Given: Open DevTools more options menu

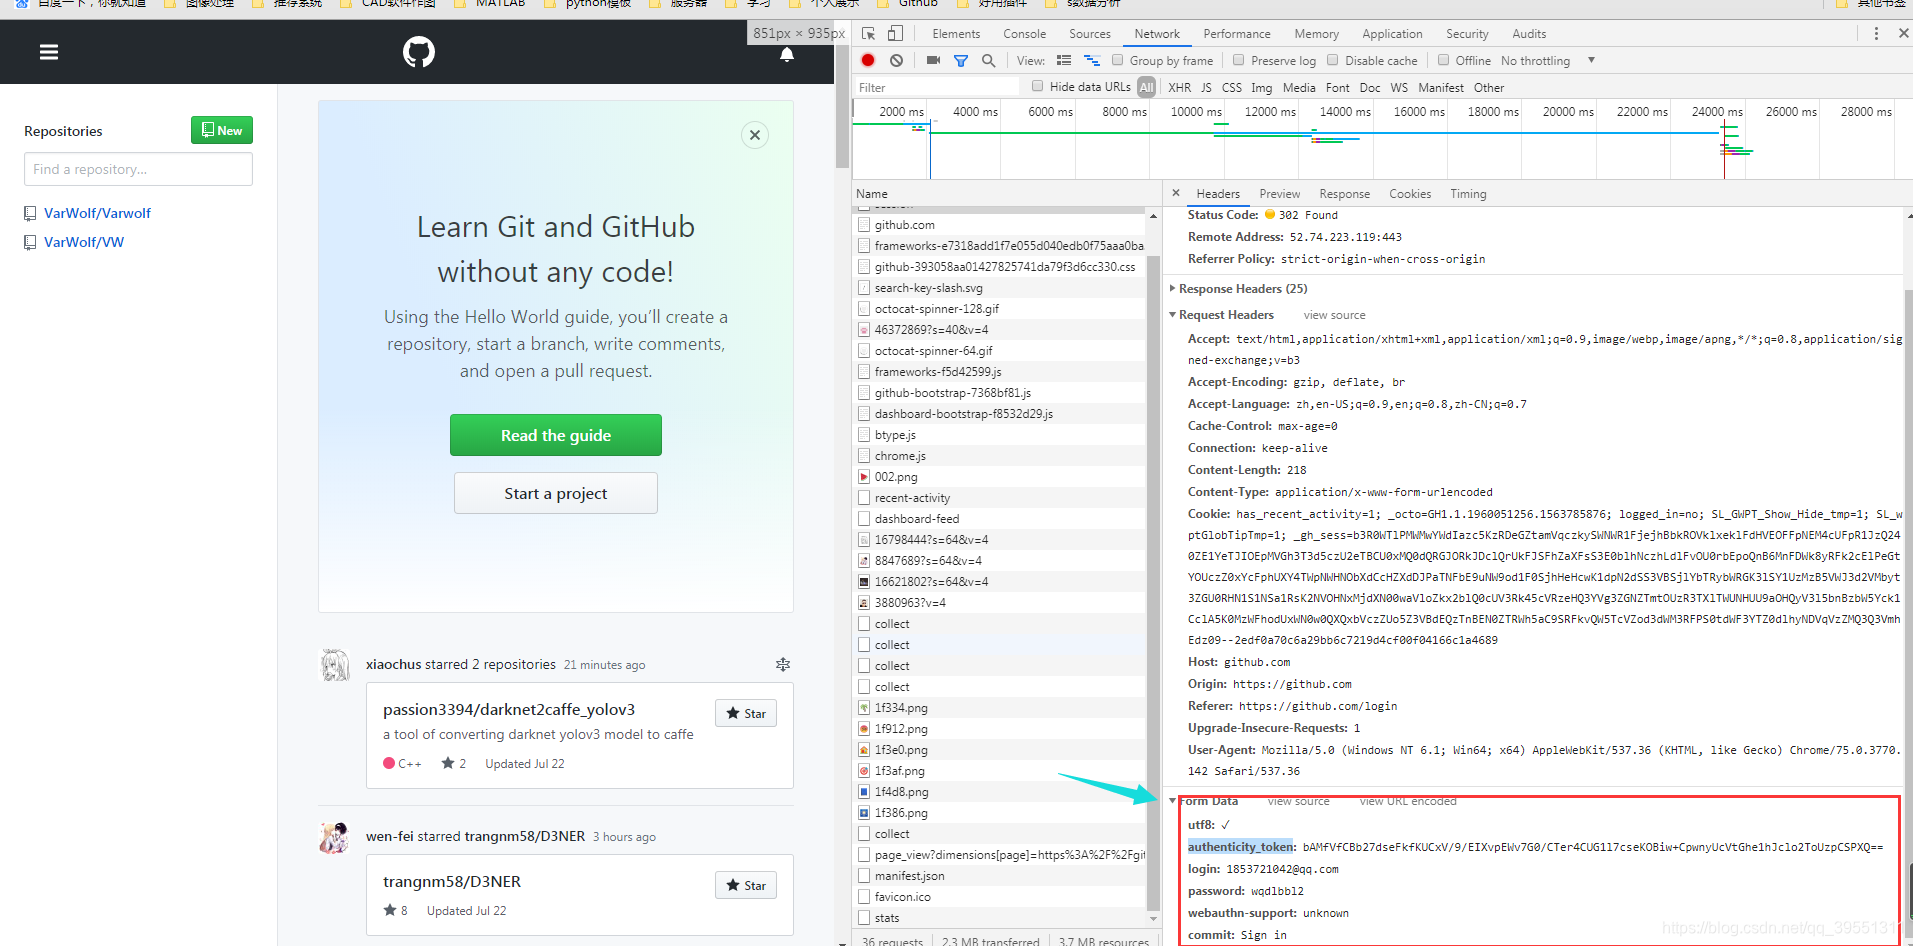Looking at the screenshot, I should [x=1876, y=33].
